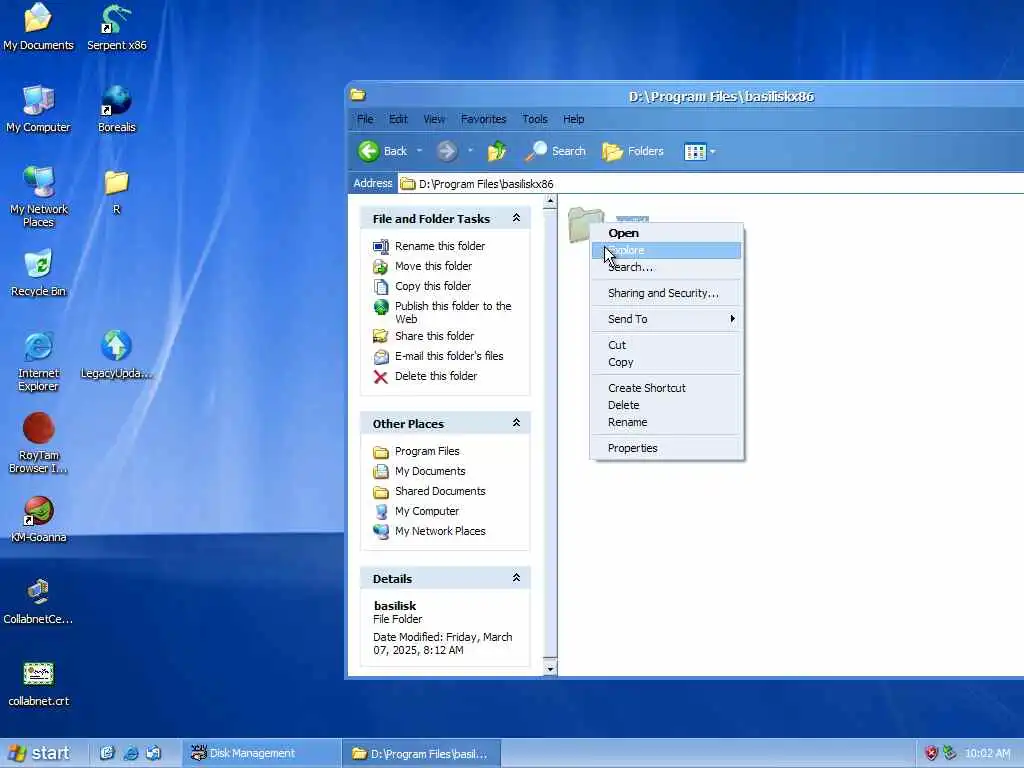This screenshot has height=768, width=1024.
Task: Open Search pane from toolbar
Action: pyautogui.click(x=556, y=151)
